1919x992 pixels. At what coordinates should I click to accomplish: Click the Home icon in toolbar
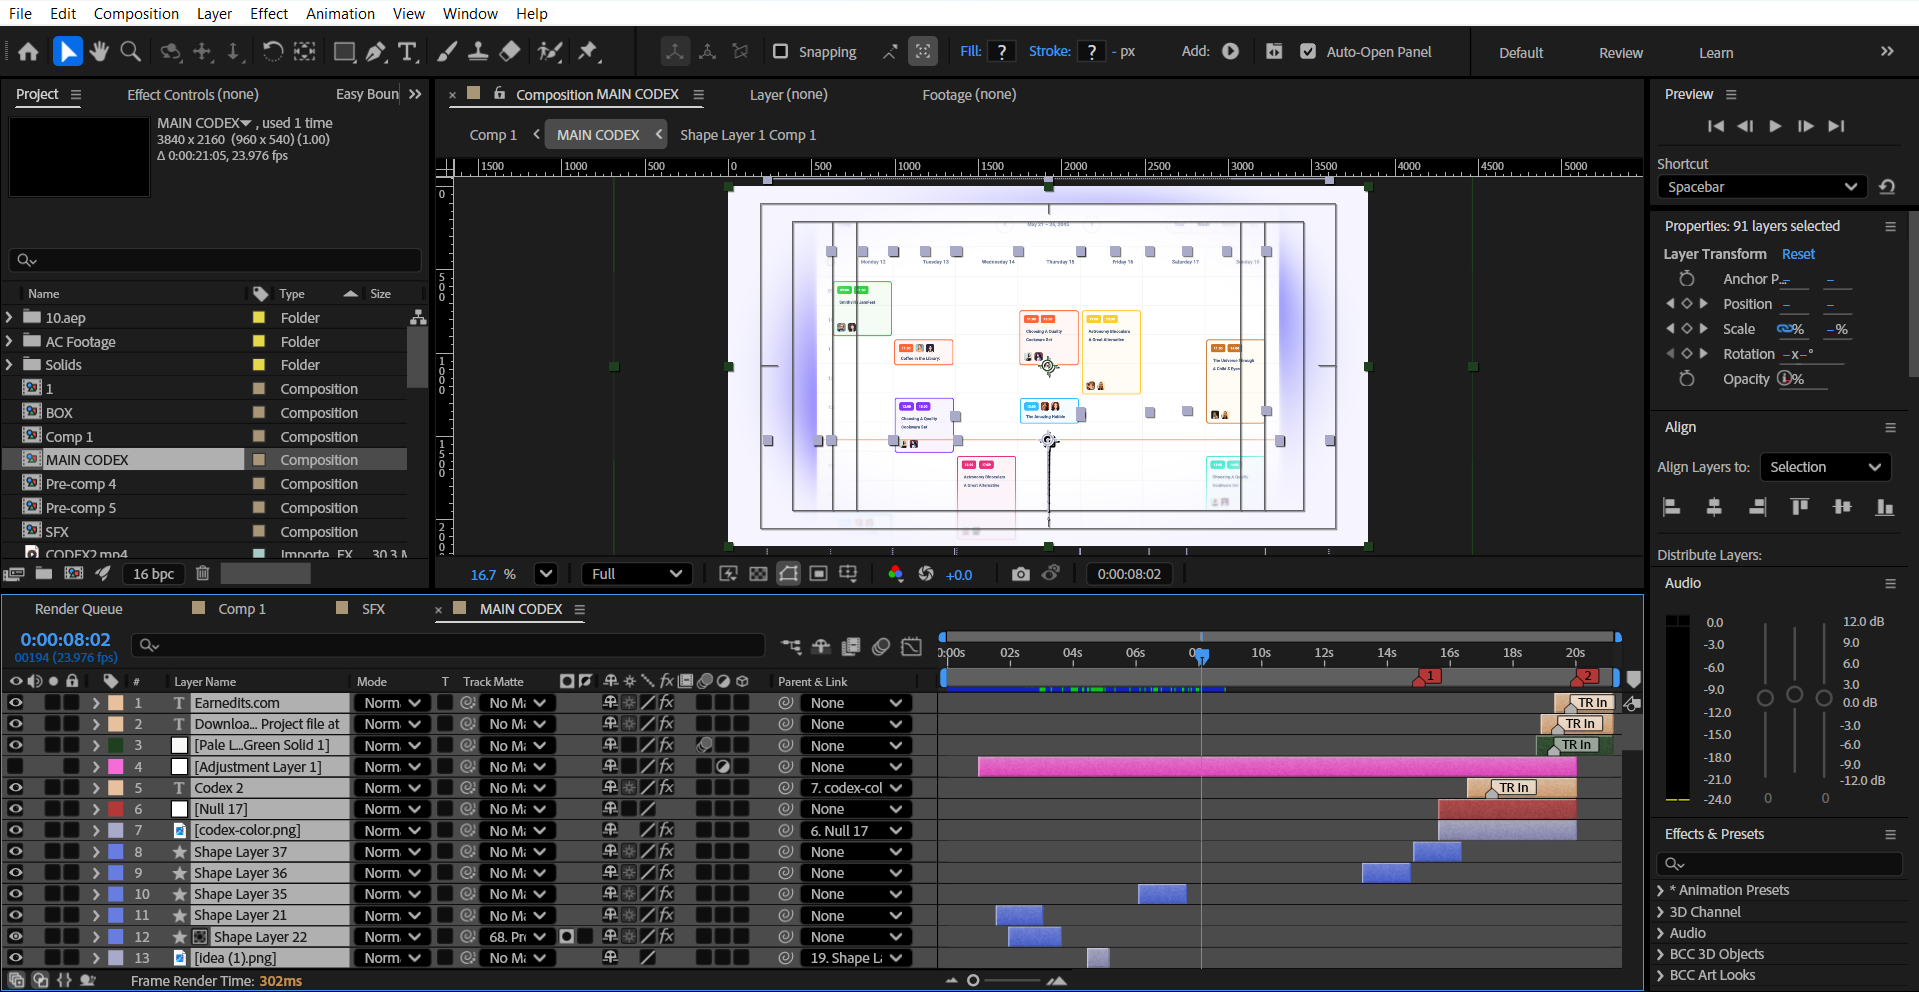[28, 51]
